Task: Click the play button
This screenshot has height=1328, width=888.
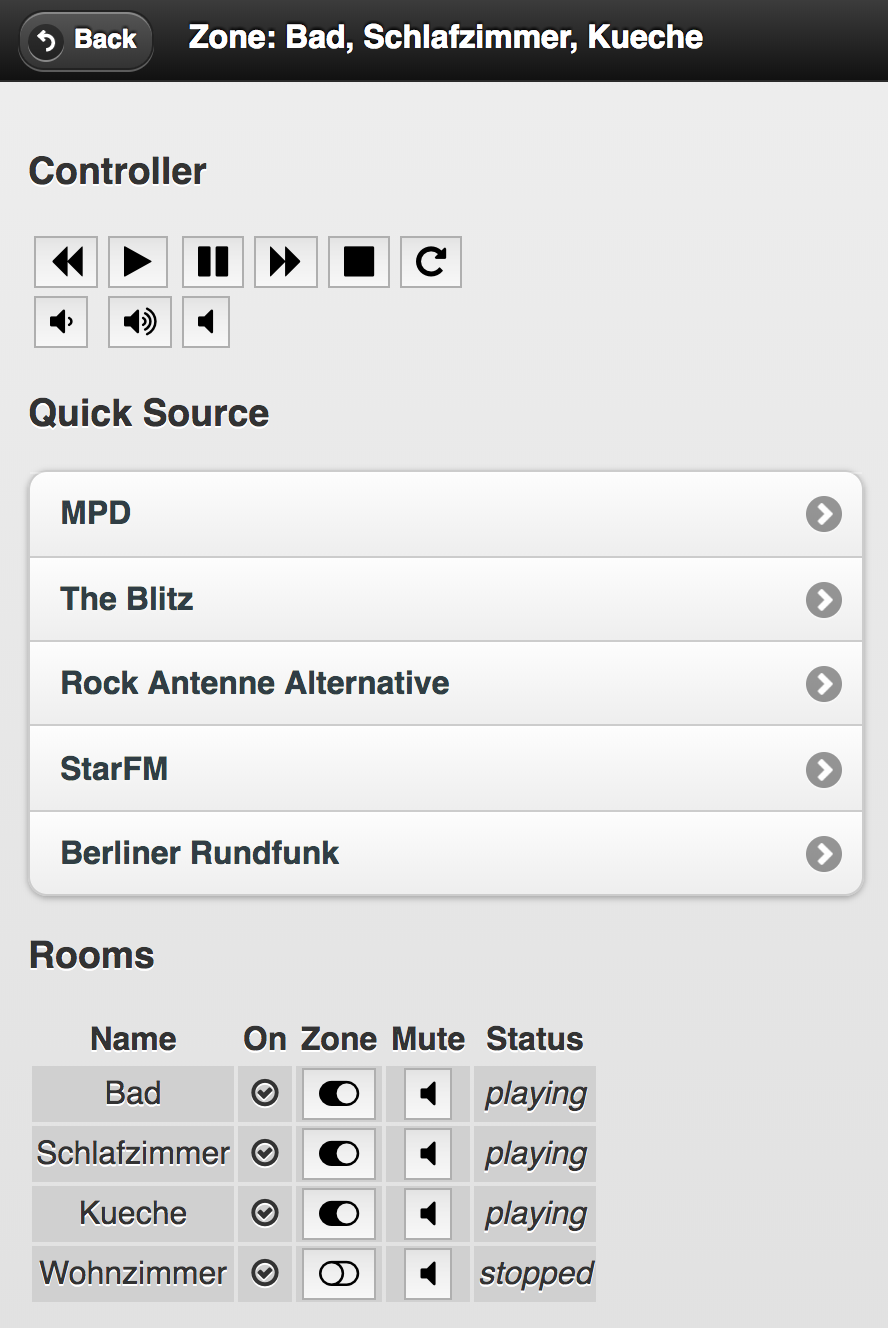Action: click(138, 262)
